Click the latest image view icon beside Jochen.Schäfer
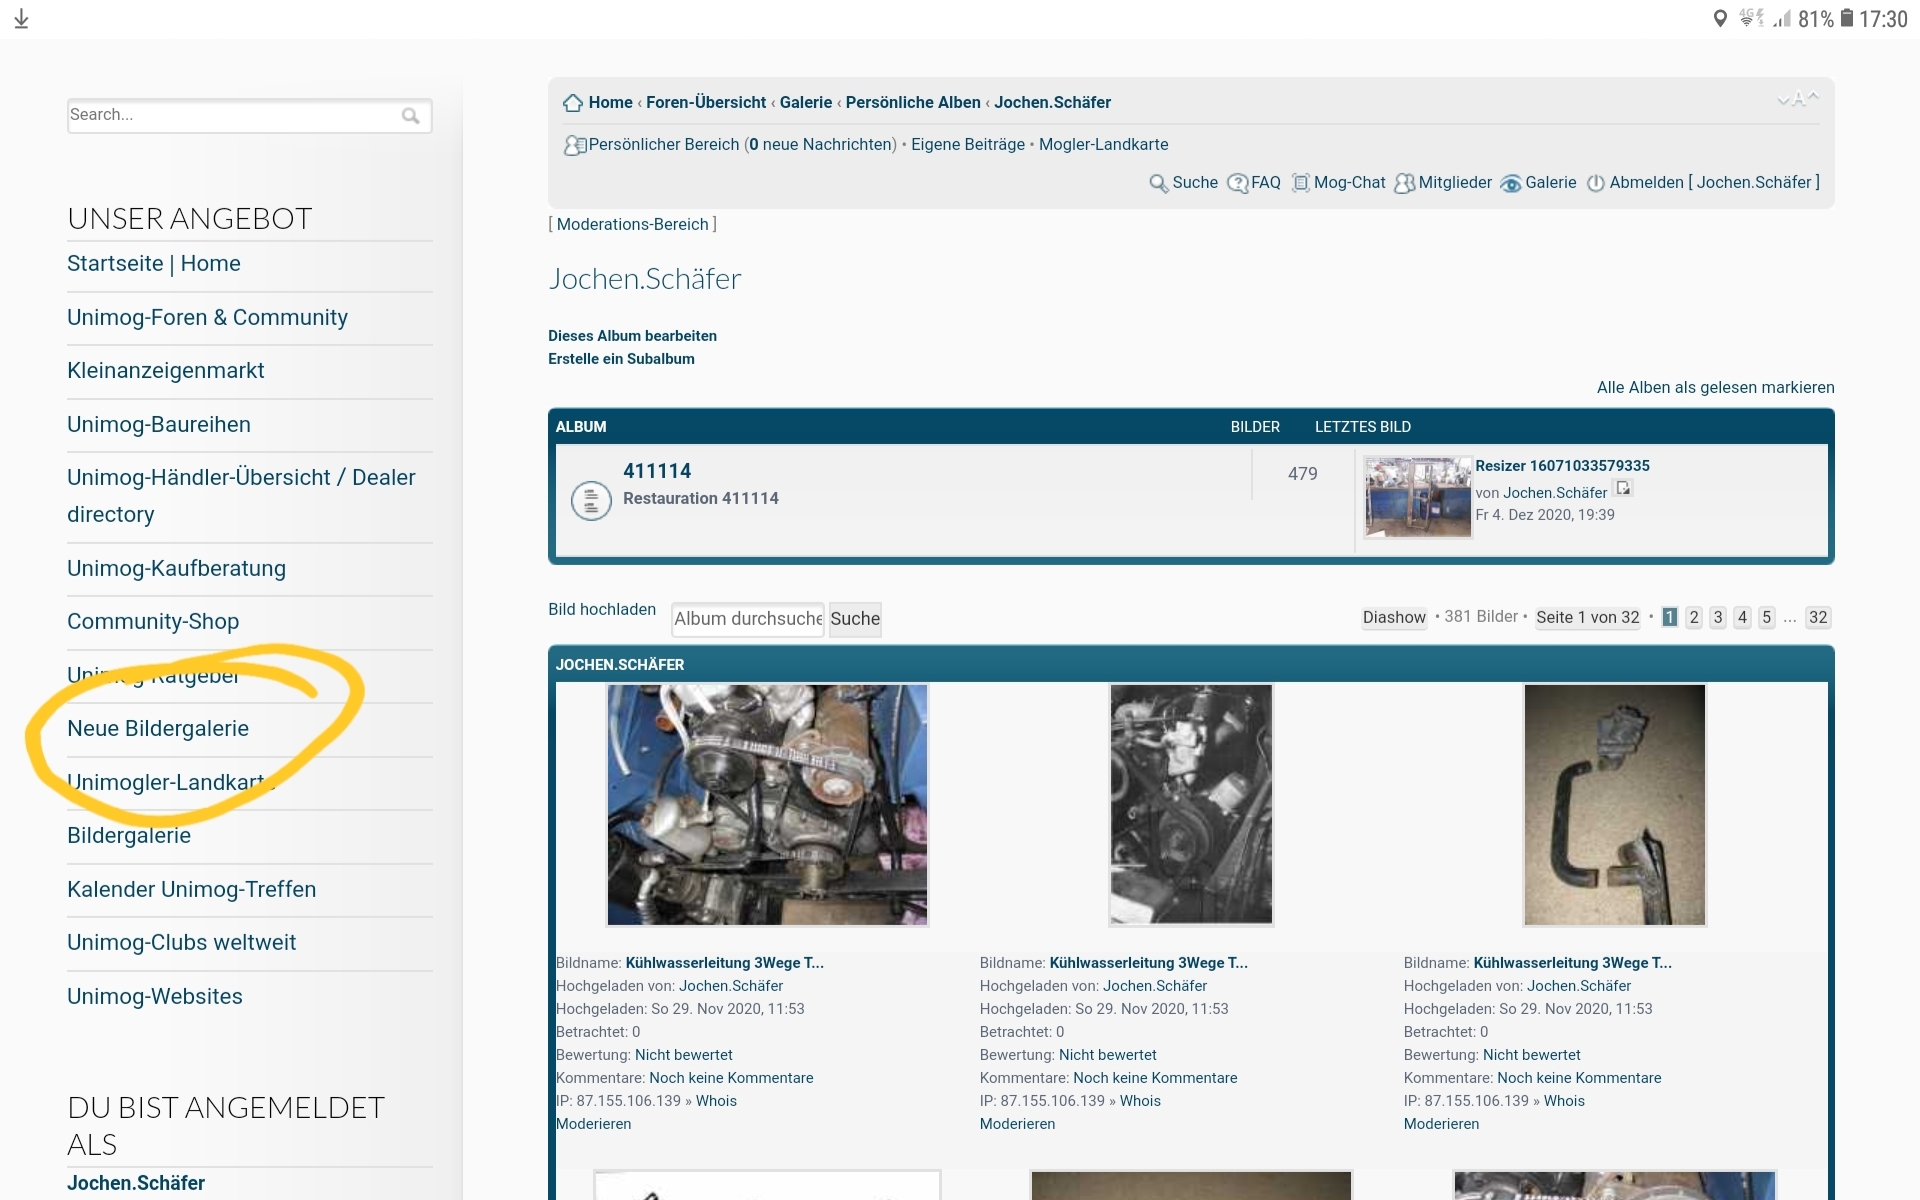 1623,489
